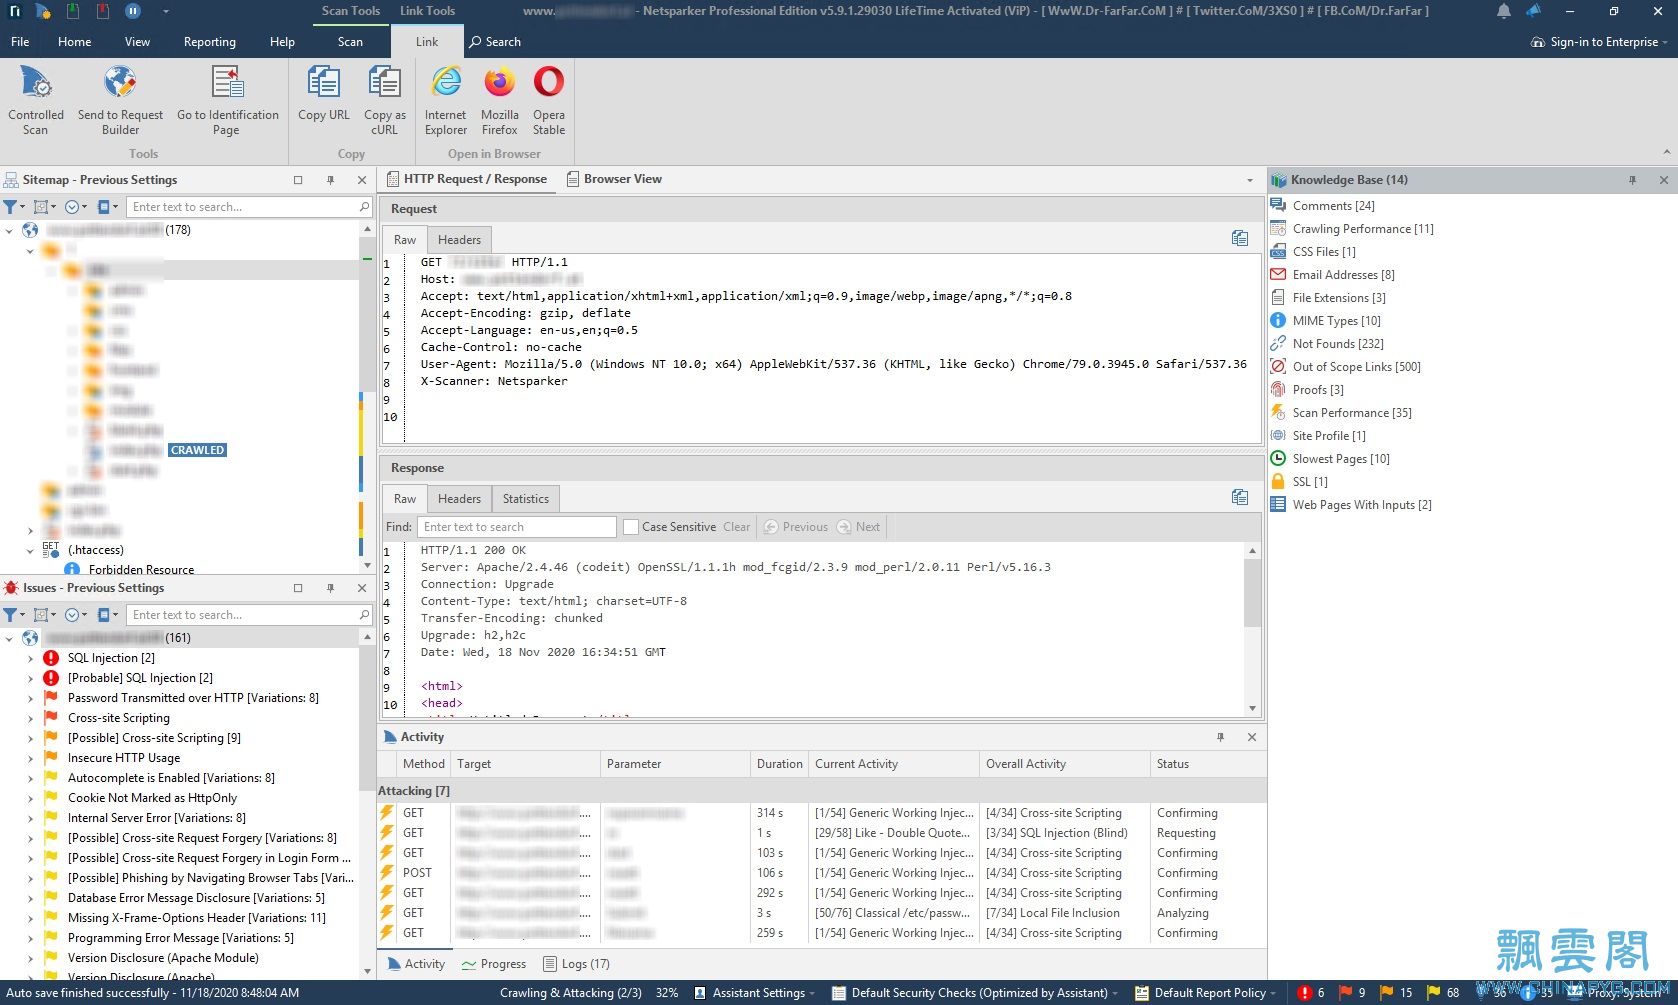The height and width of the screenshot is (1005, 1678).
Task: Open link in Mozilla Firefox
Action: click(x=499, y=100)
